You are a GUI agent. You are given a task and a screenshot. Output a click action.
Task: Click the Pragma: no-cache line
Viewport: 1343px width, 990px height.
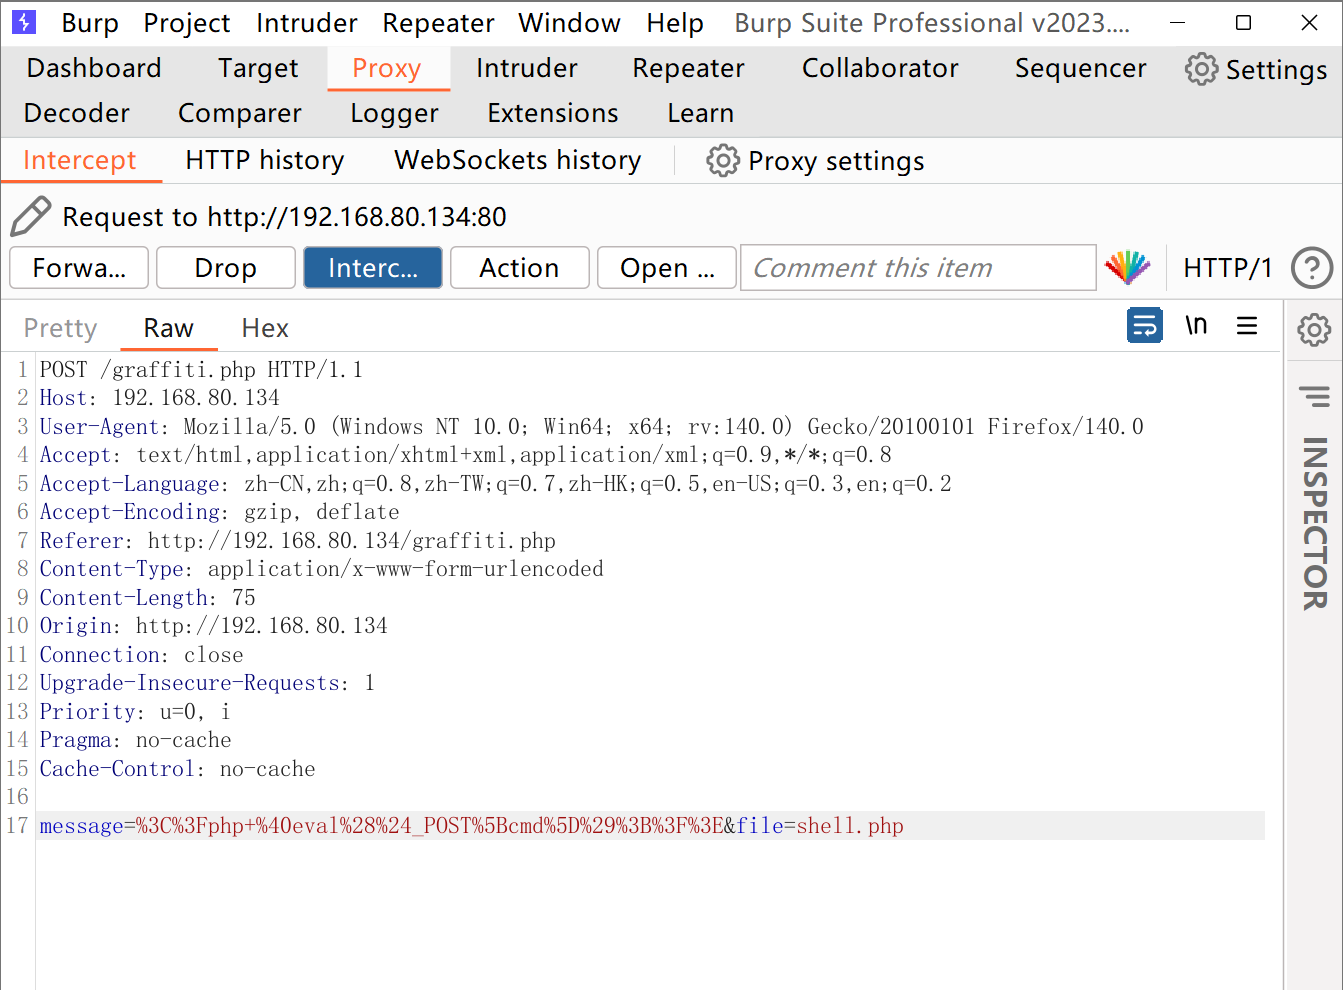[x=135, y=740]
